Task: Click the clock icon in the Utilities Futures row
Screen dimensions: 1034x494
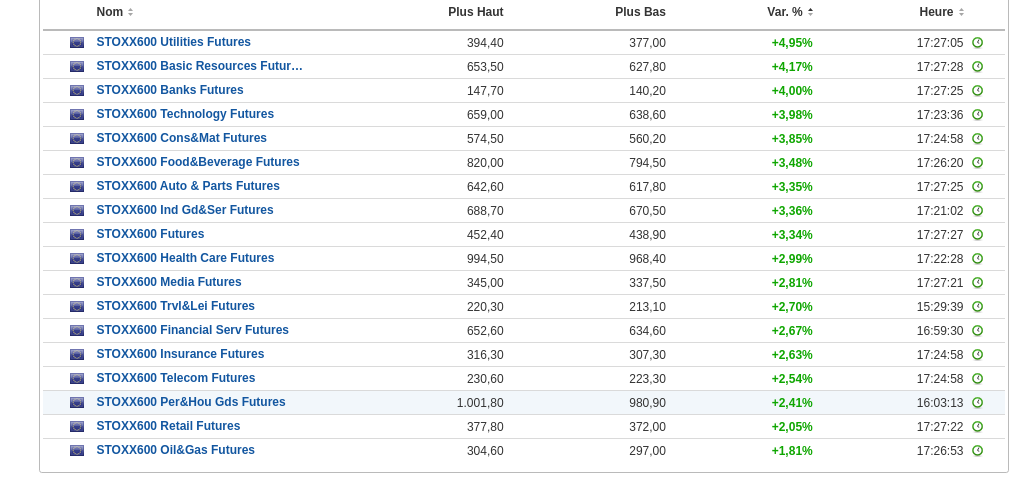Action: tap(977, 43)
